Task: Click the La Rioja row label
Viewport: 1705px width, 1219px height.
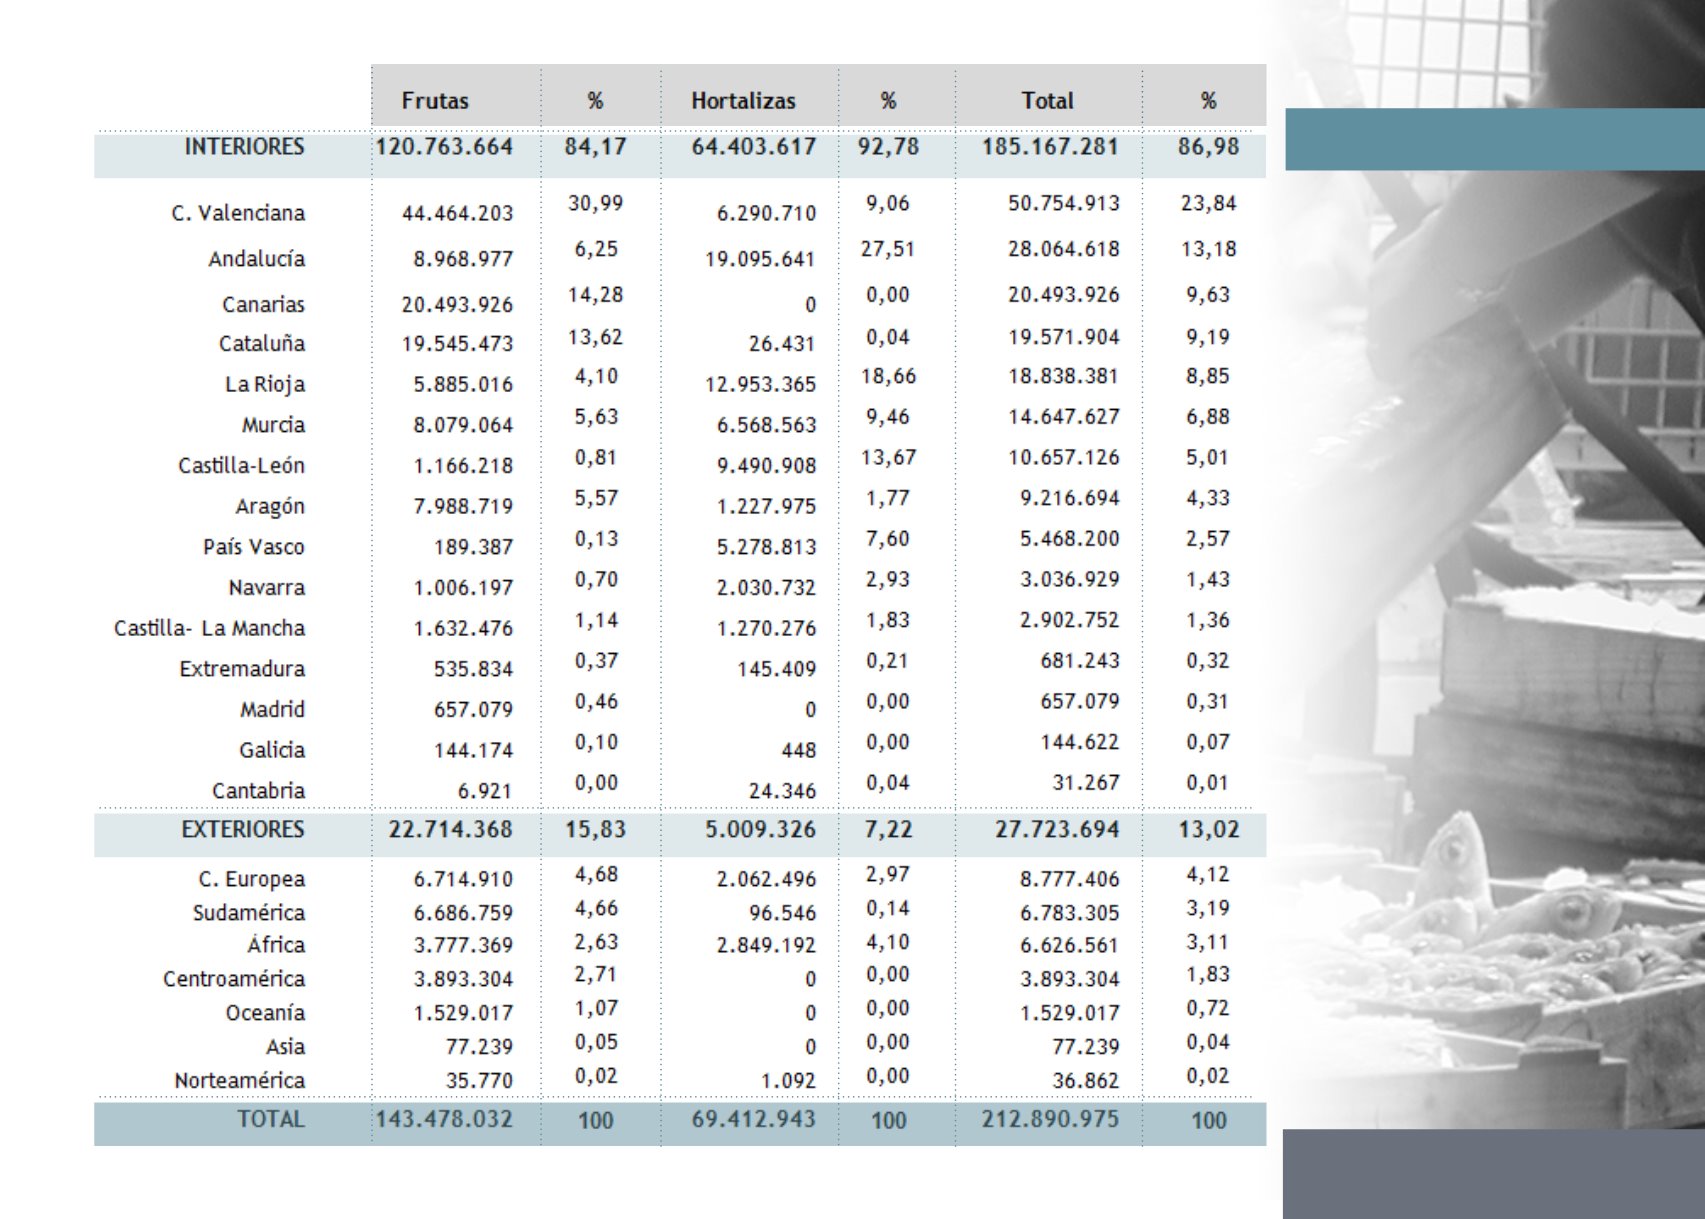Action: (x=265, y=385)
